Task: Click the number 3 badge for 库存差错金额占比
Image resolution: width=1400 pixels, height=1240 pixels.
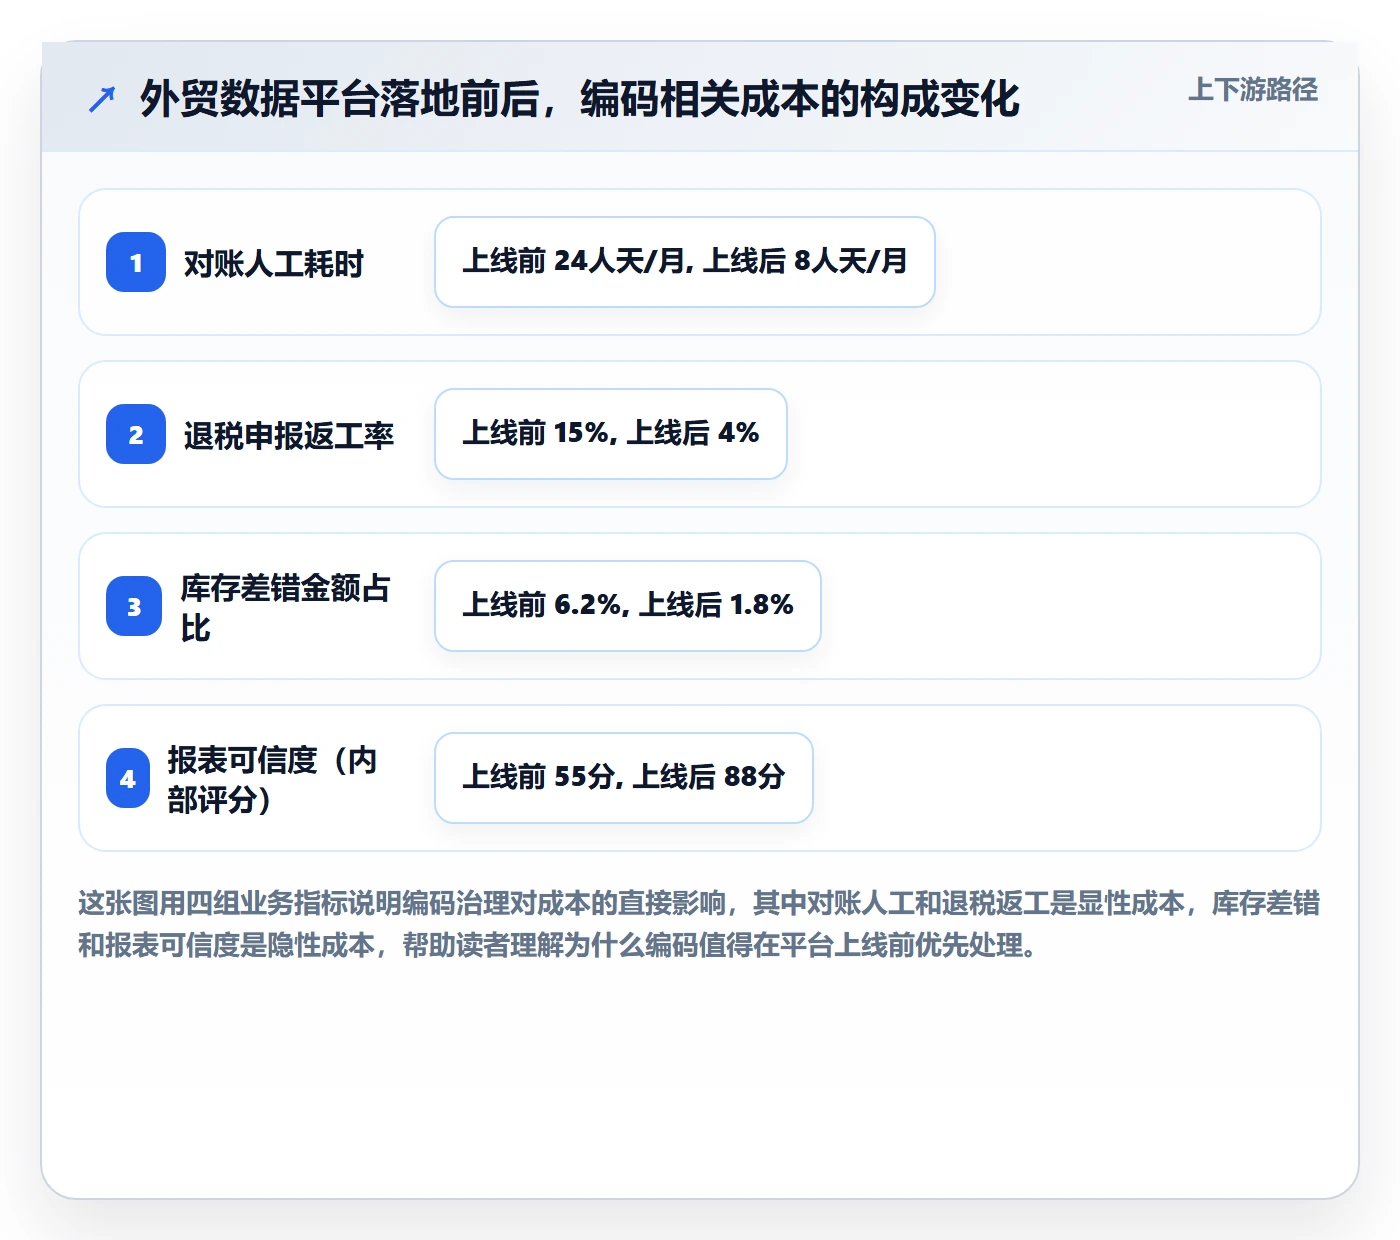Action: [x=134, y=606]
